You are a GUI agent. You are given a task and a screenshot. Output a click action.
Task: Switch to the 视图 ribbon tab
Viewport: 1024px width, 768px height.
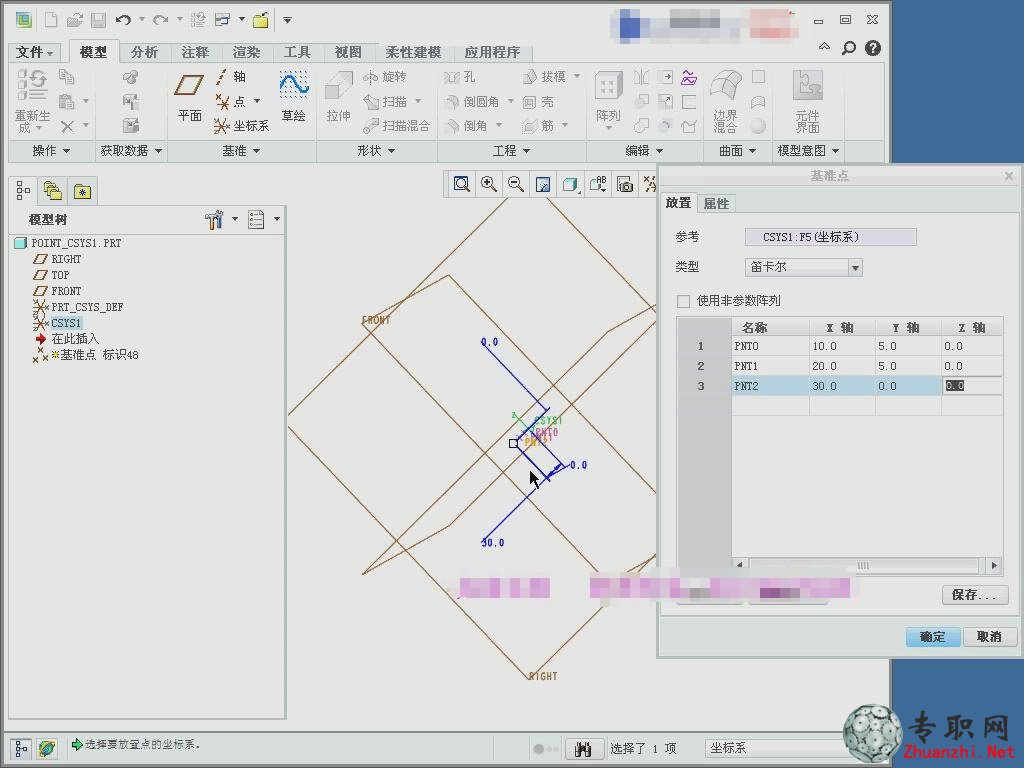pyautogui.click(x=347, y=52)
